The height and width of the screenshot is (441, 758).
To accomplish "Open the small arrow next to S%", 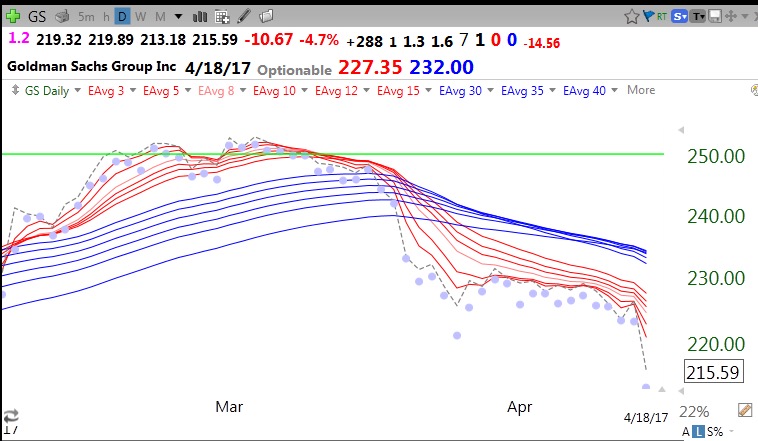I will (731, 431).
